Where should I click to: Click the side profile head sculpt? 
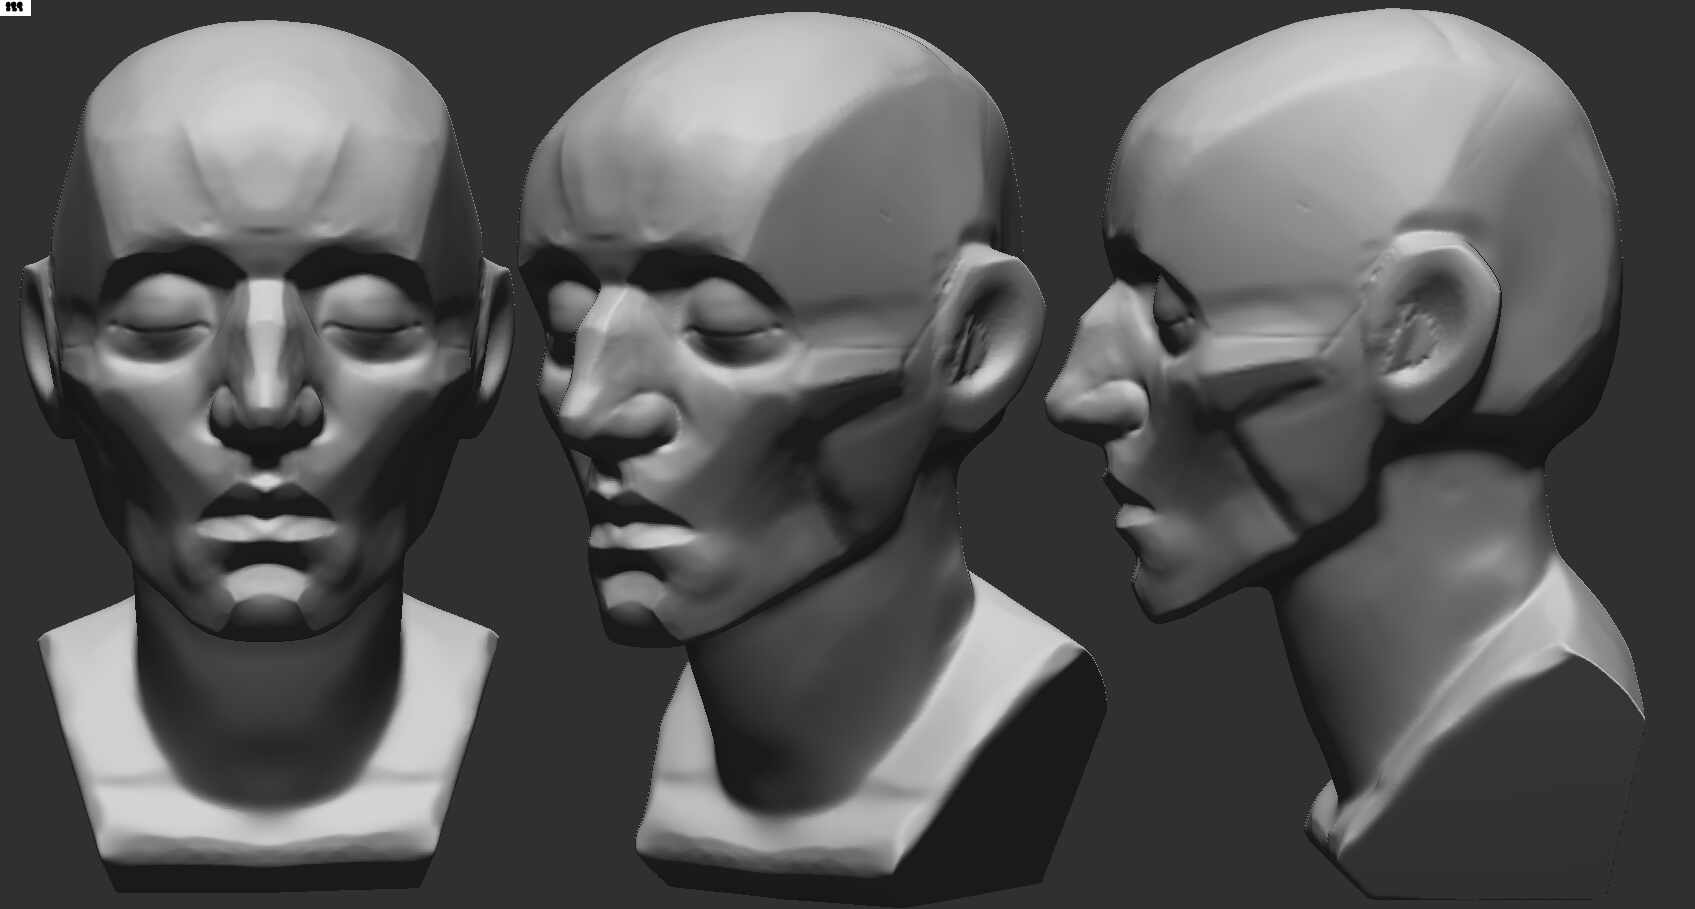tap(1345, 455)
